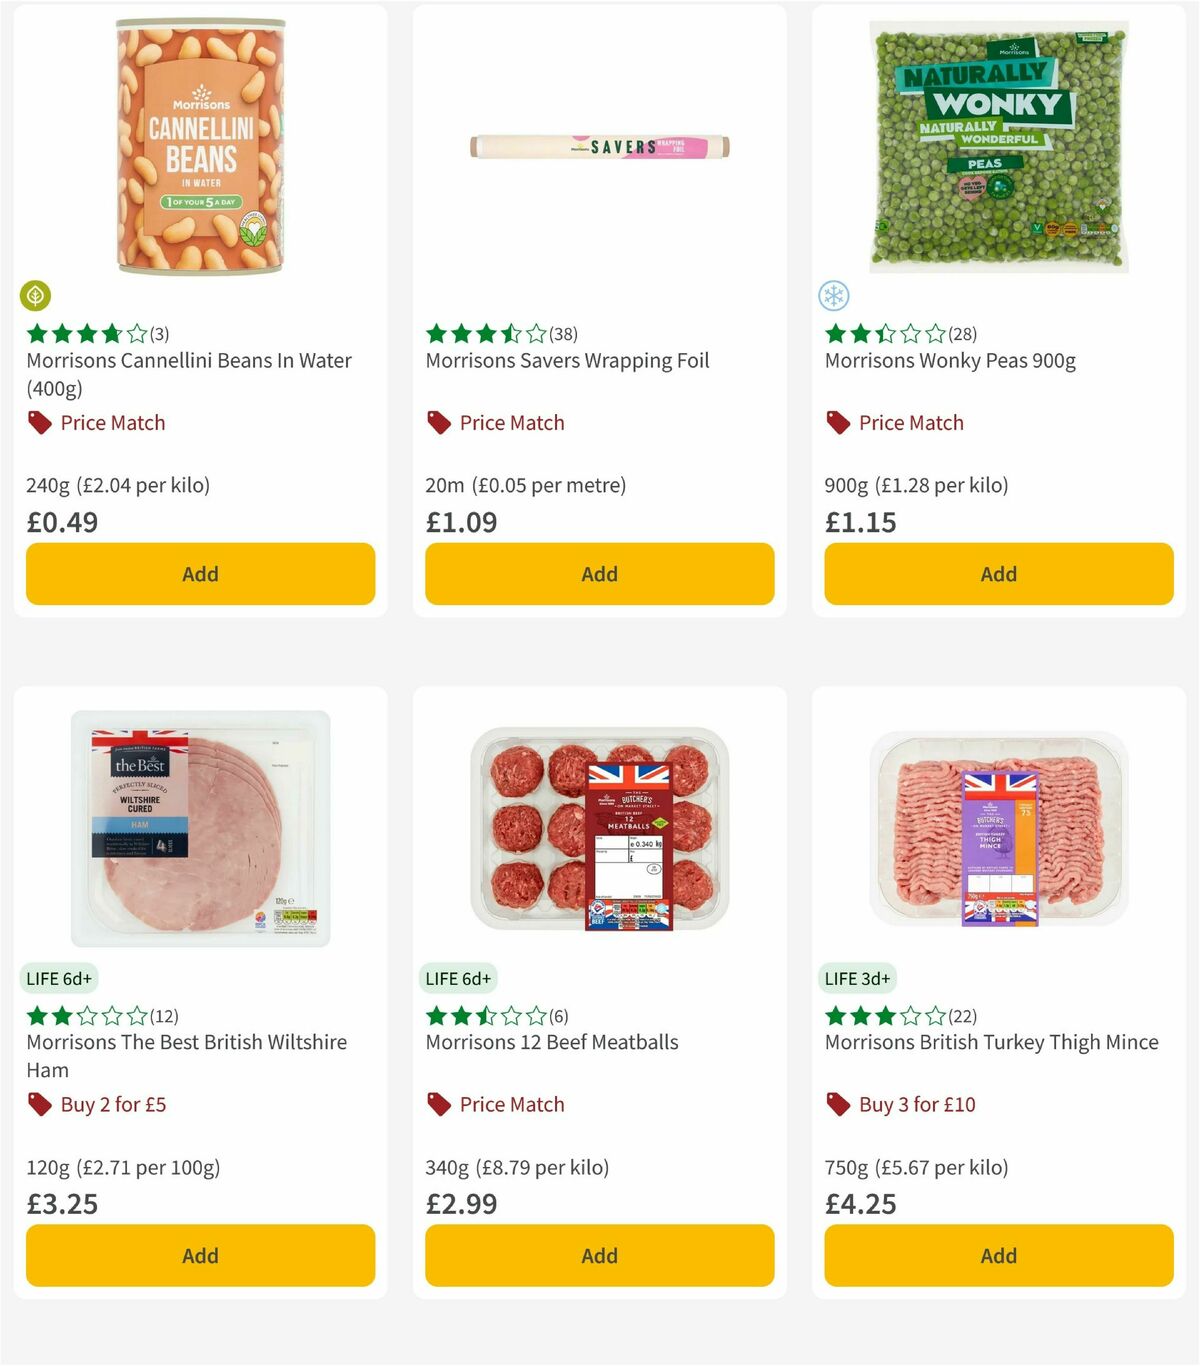The height and width of the screenshot is (1366, 1200).
Task: Click the tag icon next to Buy 3 for £10
Action: tap(837, 1104)
